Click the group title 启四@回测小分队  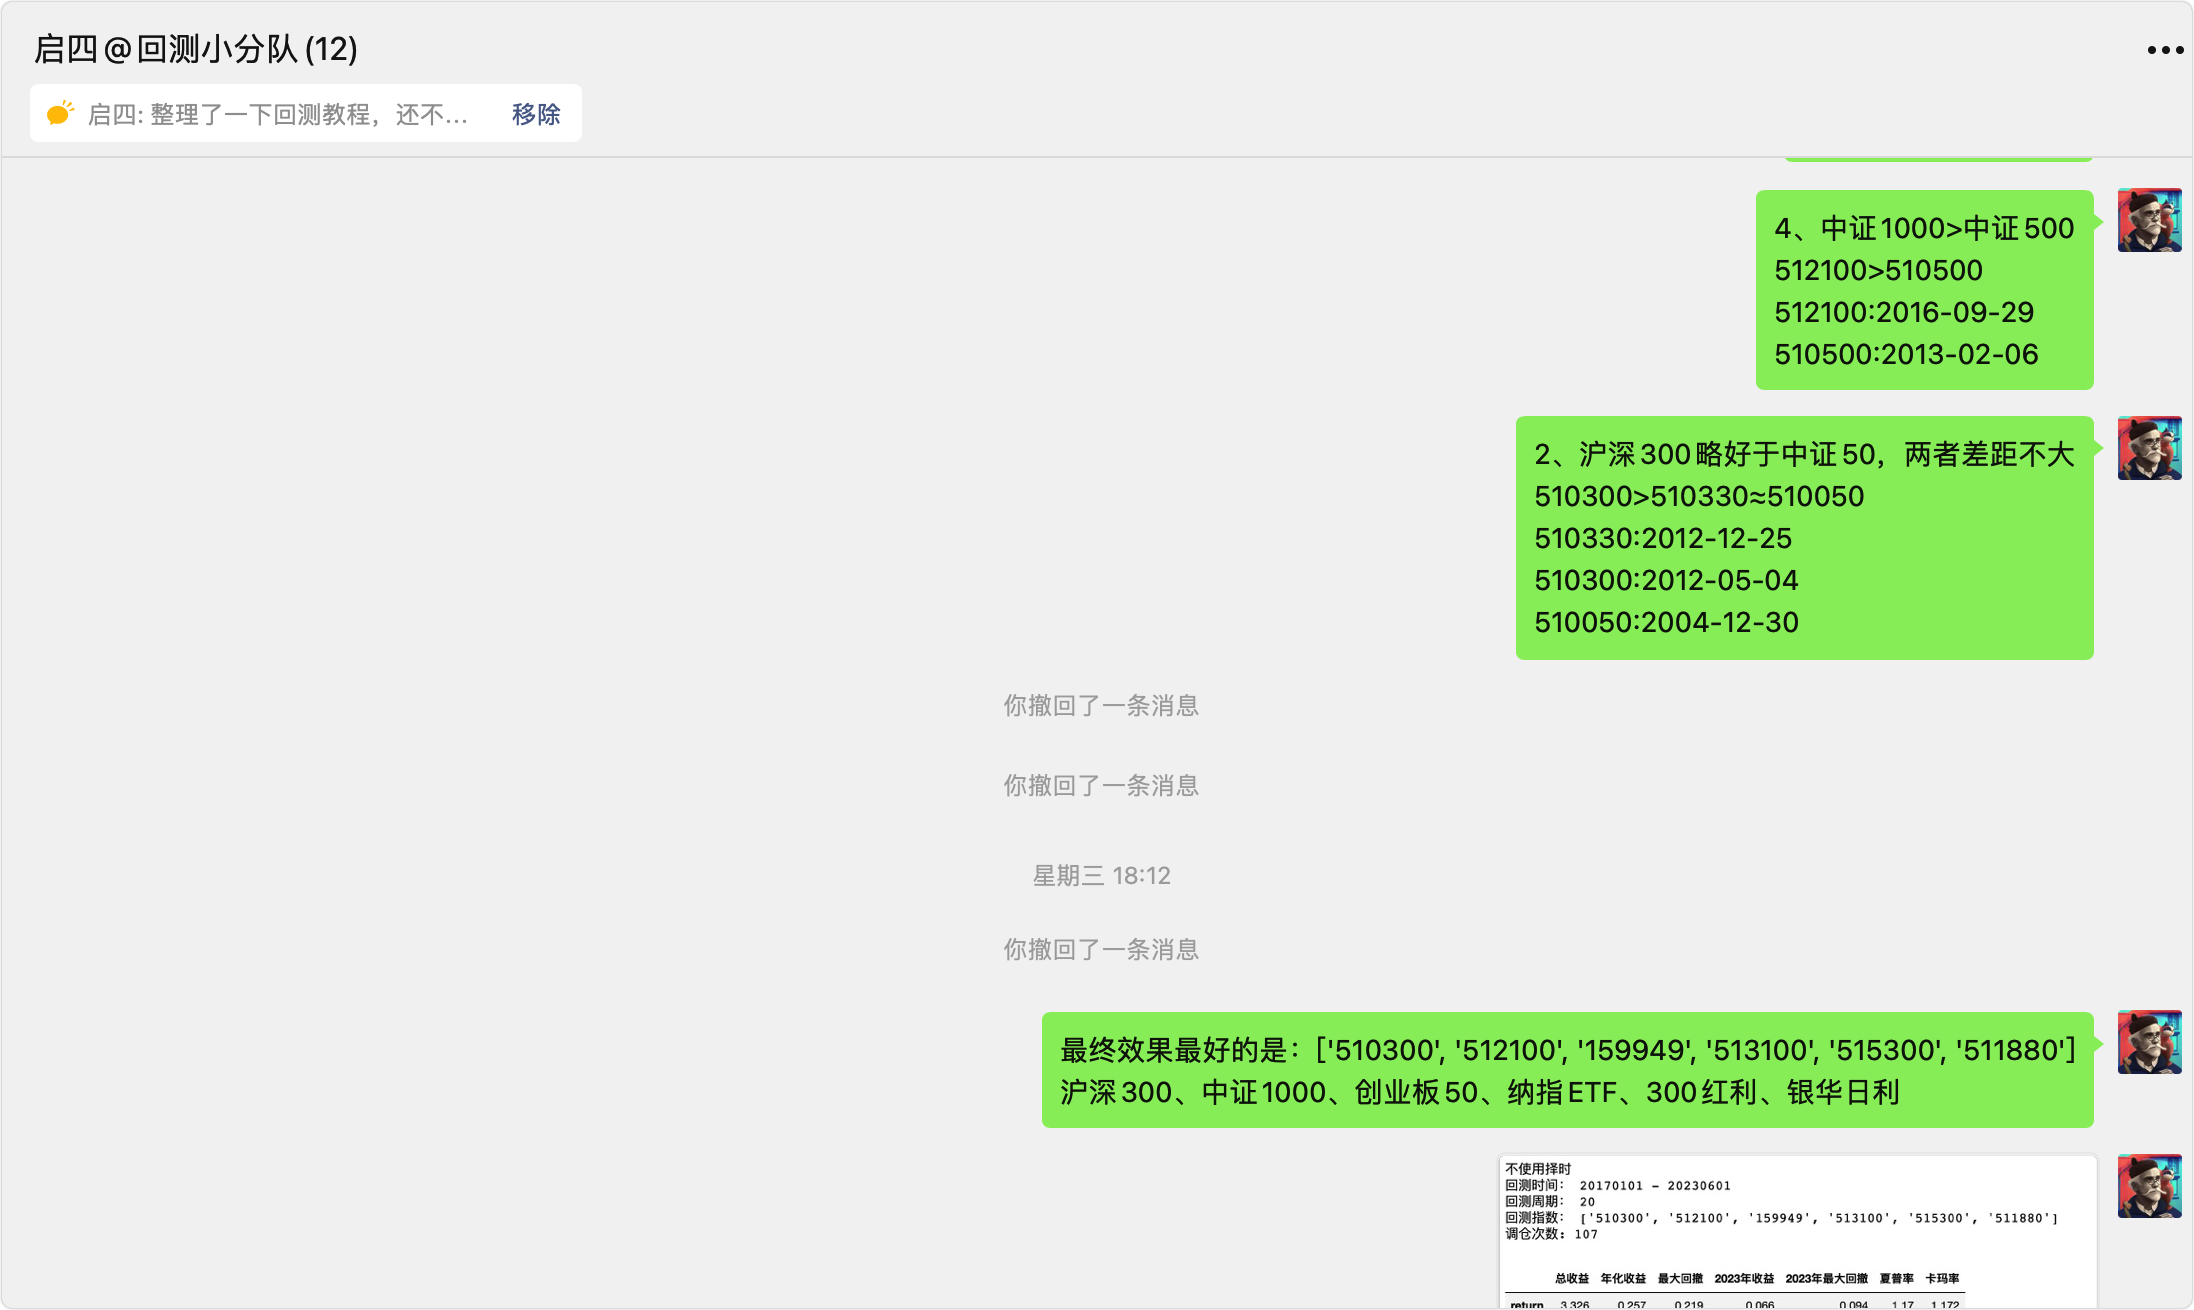(196, 49)
